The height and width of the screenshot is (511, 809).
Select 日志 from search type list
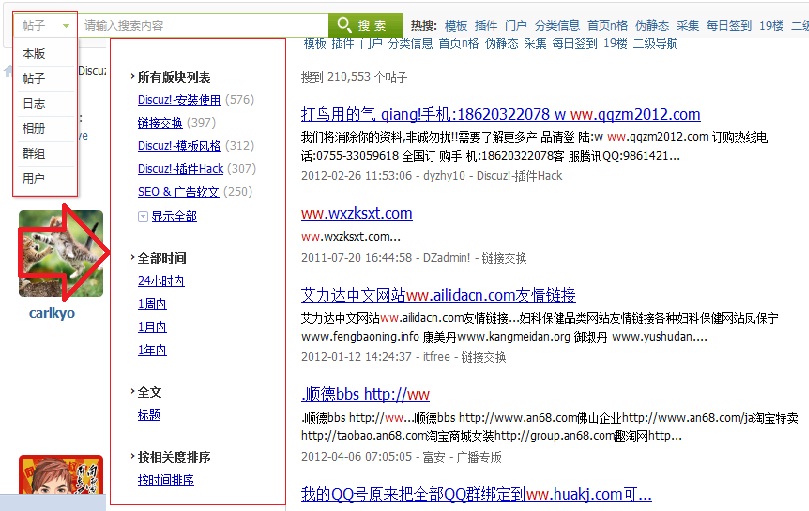(34, 104)
